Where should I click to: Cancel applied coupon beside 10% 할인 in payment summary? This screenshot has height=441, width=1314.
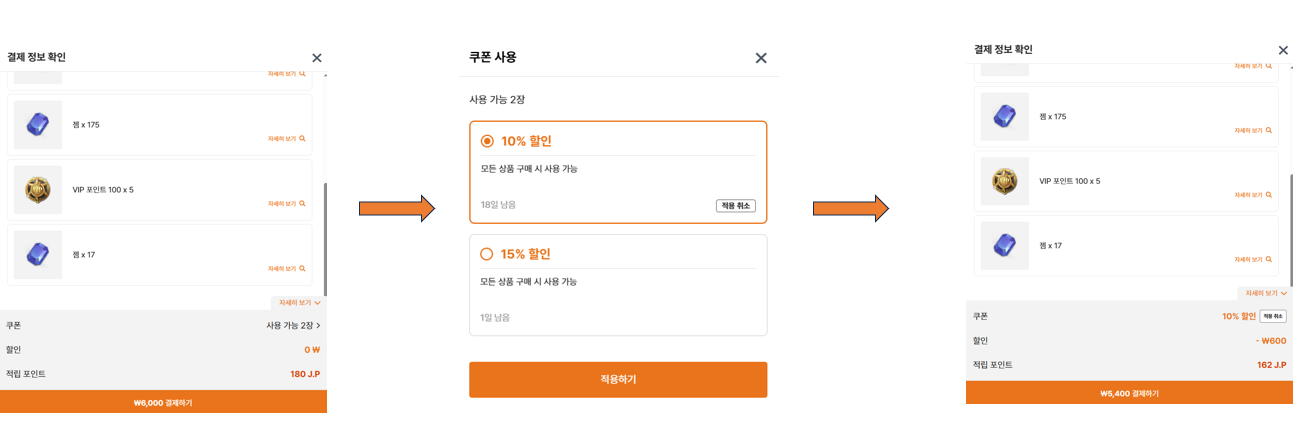pos(1272,316)
